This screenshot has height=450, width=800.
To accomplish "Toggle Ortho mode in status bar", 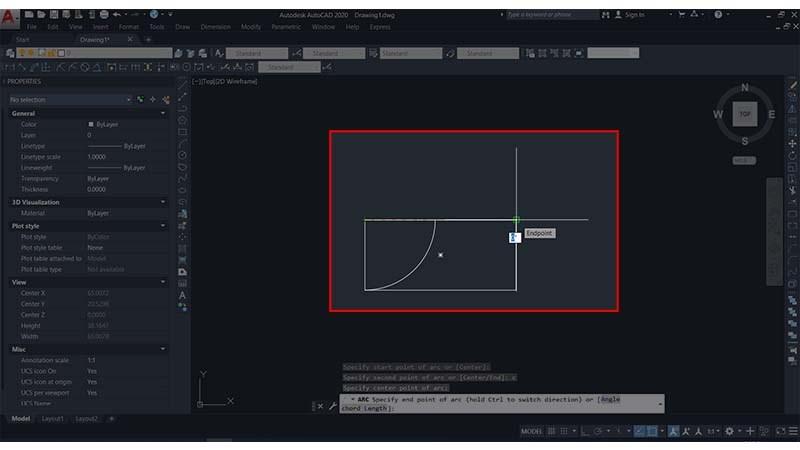I will 585,431.
